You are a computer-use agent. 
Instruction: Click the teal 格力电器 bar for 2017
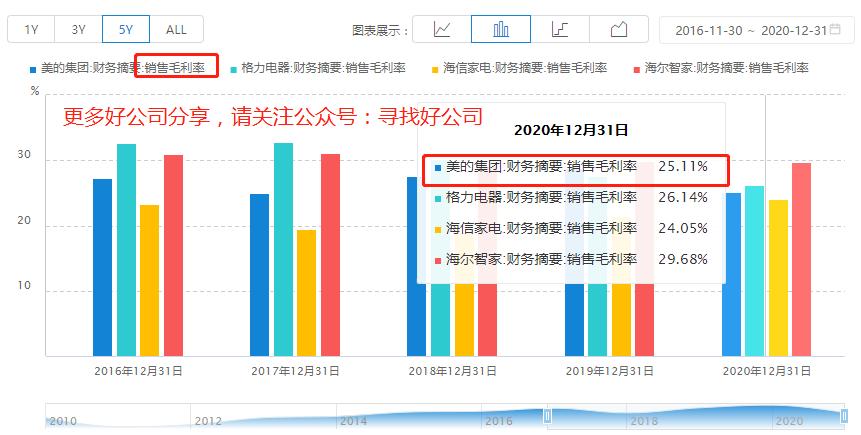(x=283, y=249)
